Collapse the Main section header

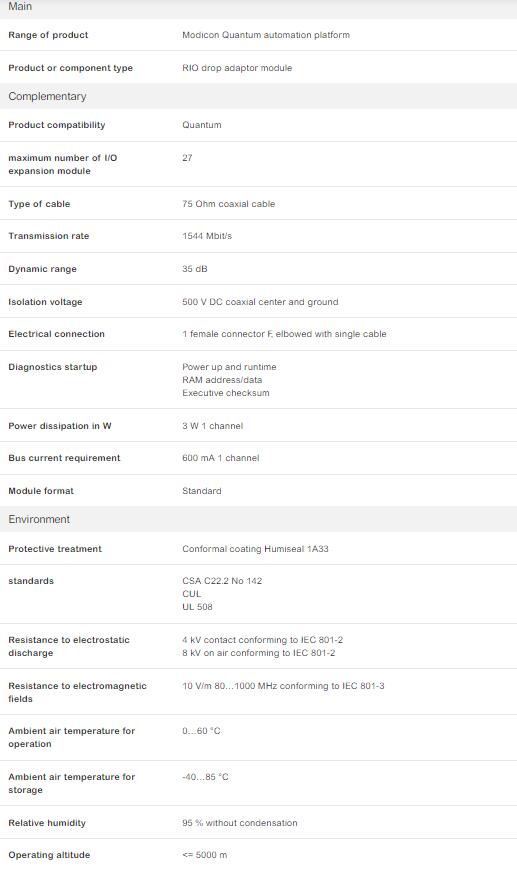258,8
